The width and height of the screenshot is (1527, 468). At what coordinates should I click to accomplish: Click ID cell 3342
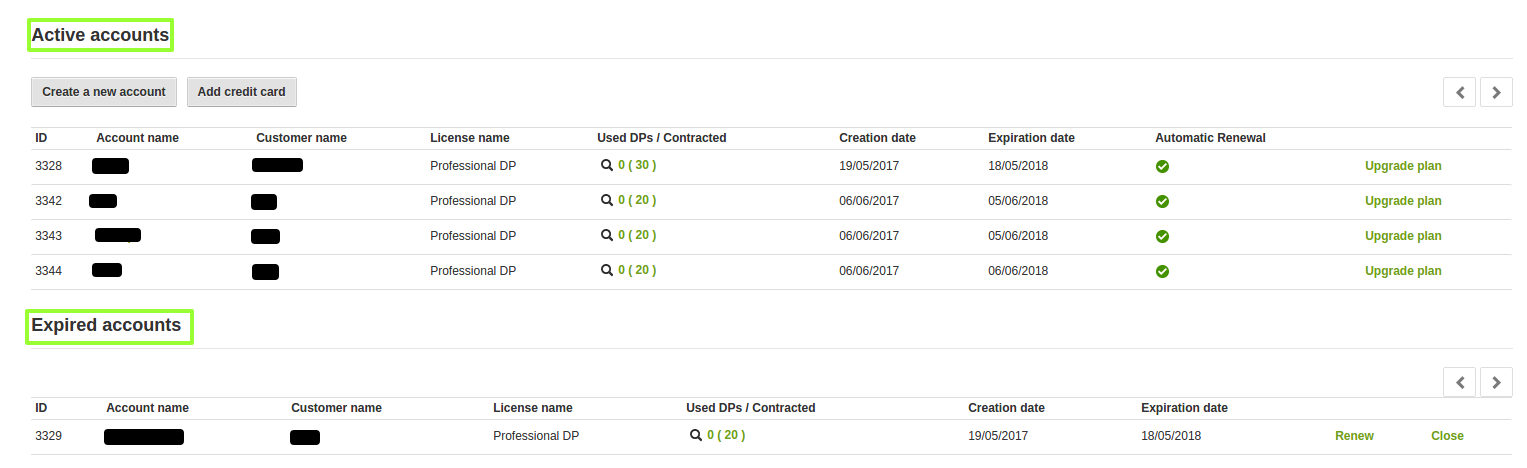tap(48, 201)
